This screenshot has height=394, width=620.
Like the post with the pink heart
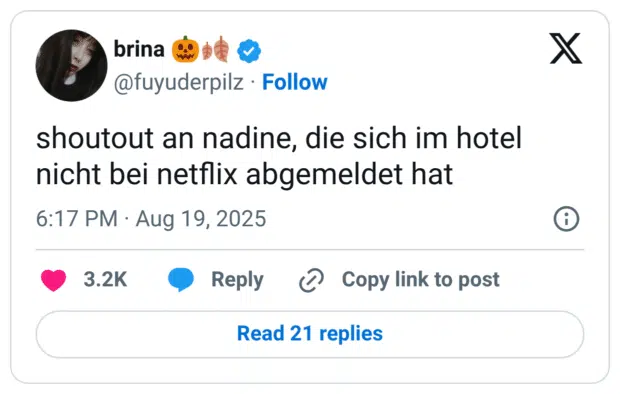[53, 280]
